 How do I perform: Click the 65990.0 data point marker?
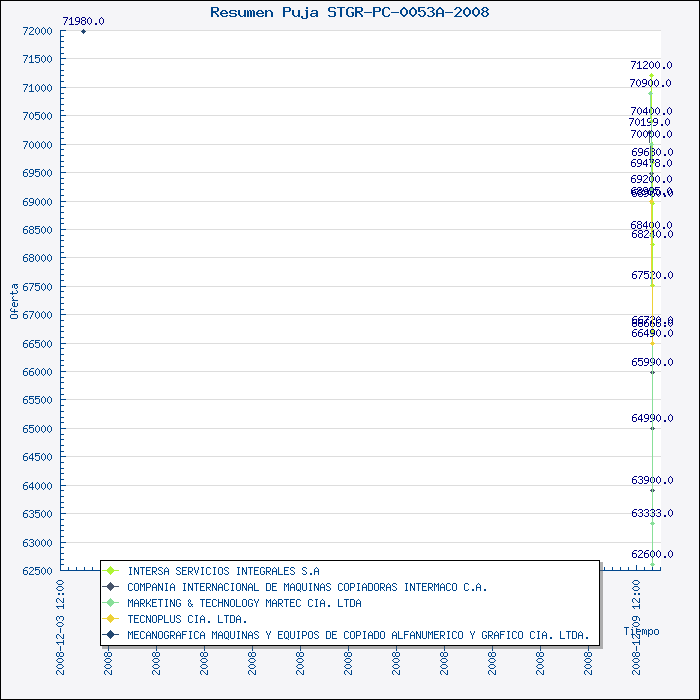[x=652, y=372]
